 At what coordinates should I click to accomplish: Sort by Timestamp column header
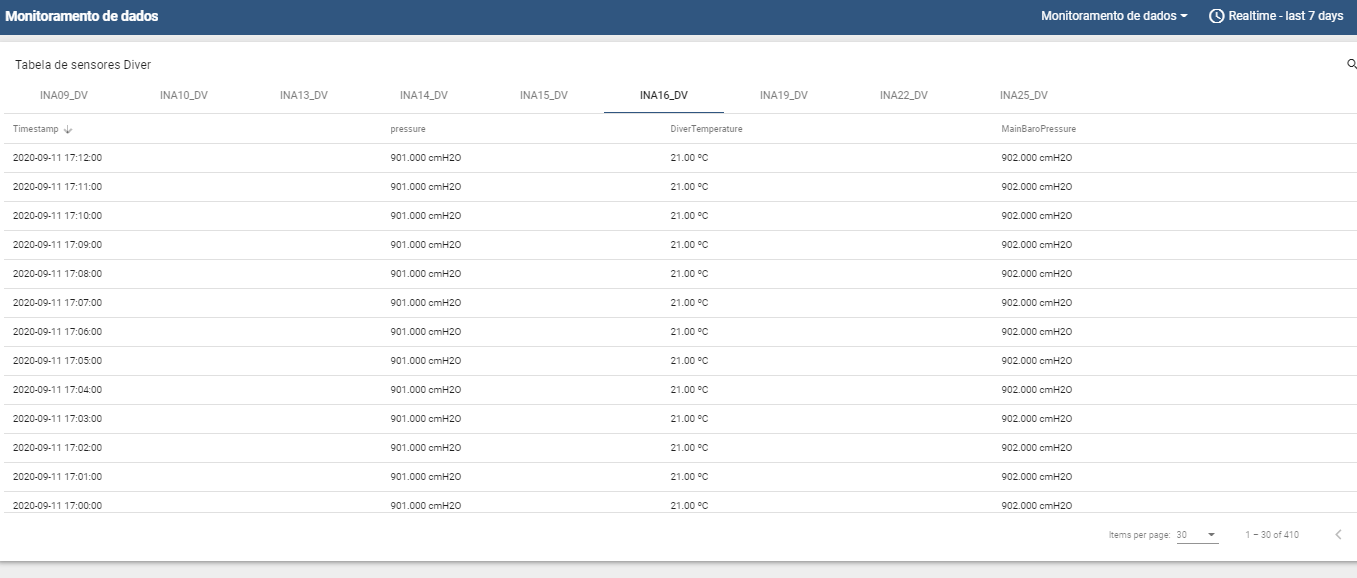pyautogui.click(x=36, y=129)
